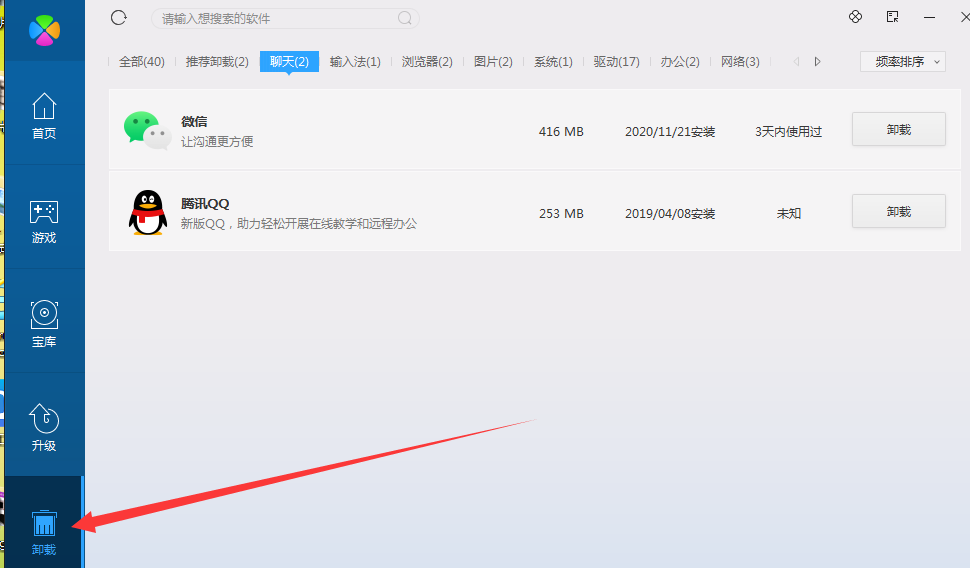Click the 让沟通更方便 description
The image size is (970, 568).
217,142
